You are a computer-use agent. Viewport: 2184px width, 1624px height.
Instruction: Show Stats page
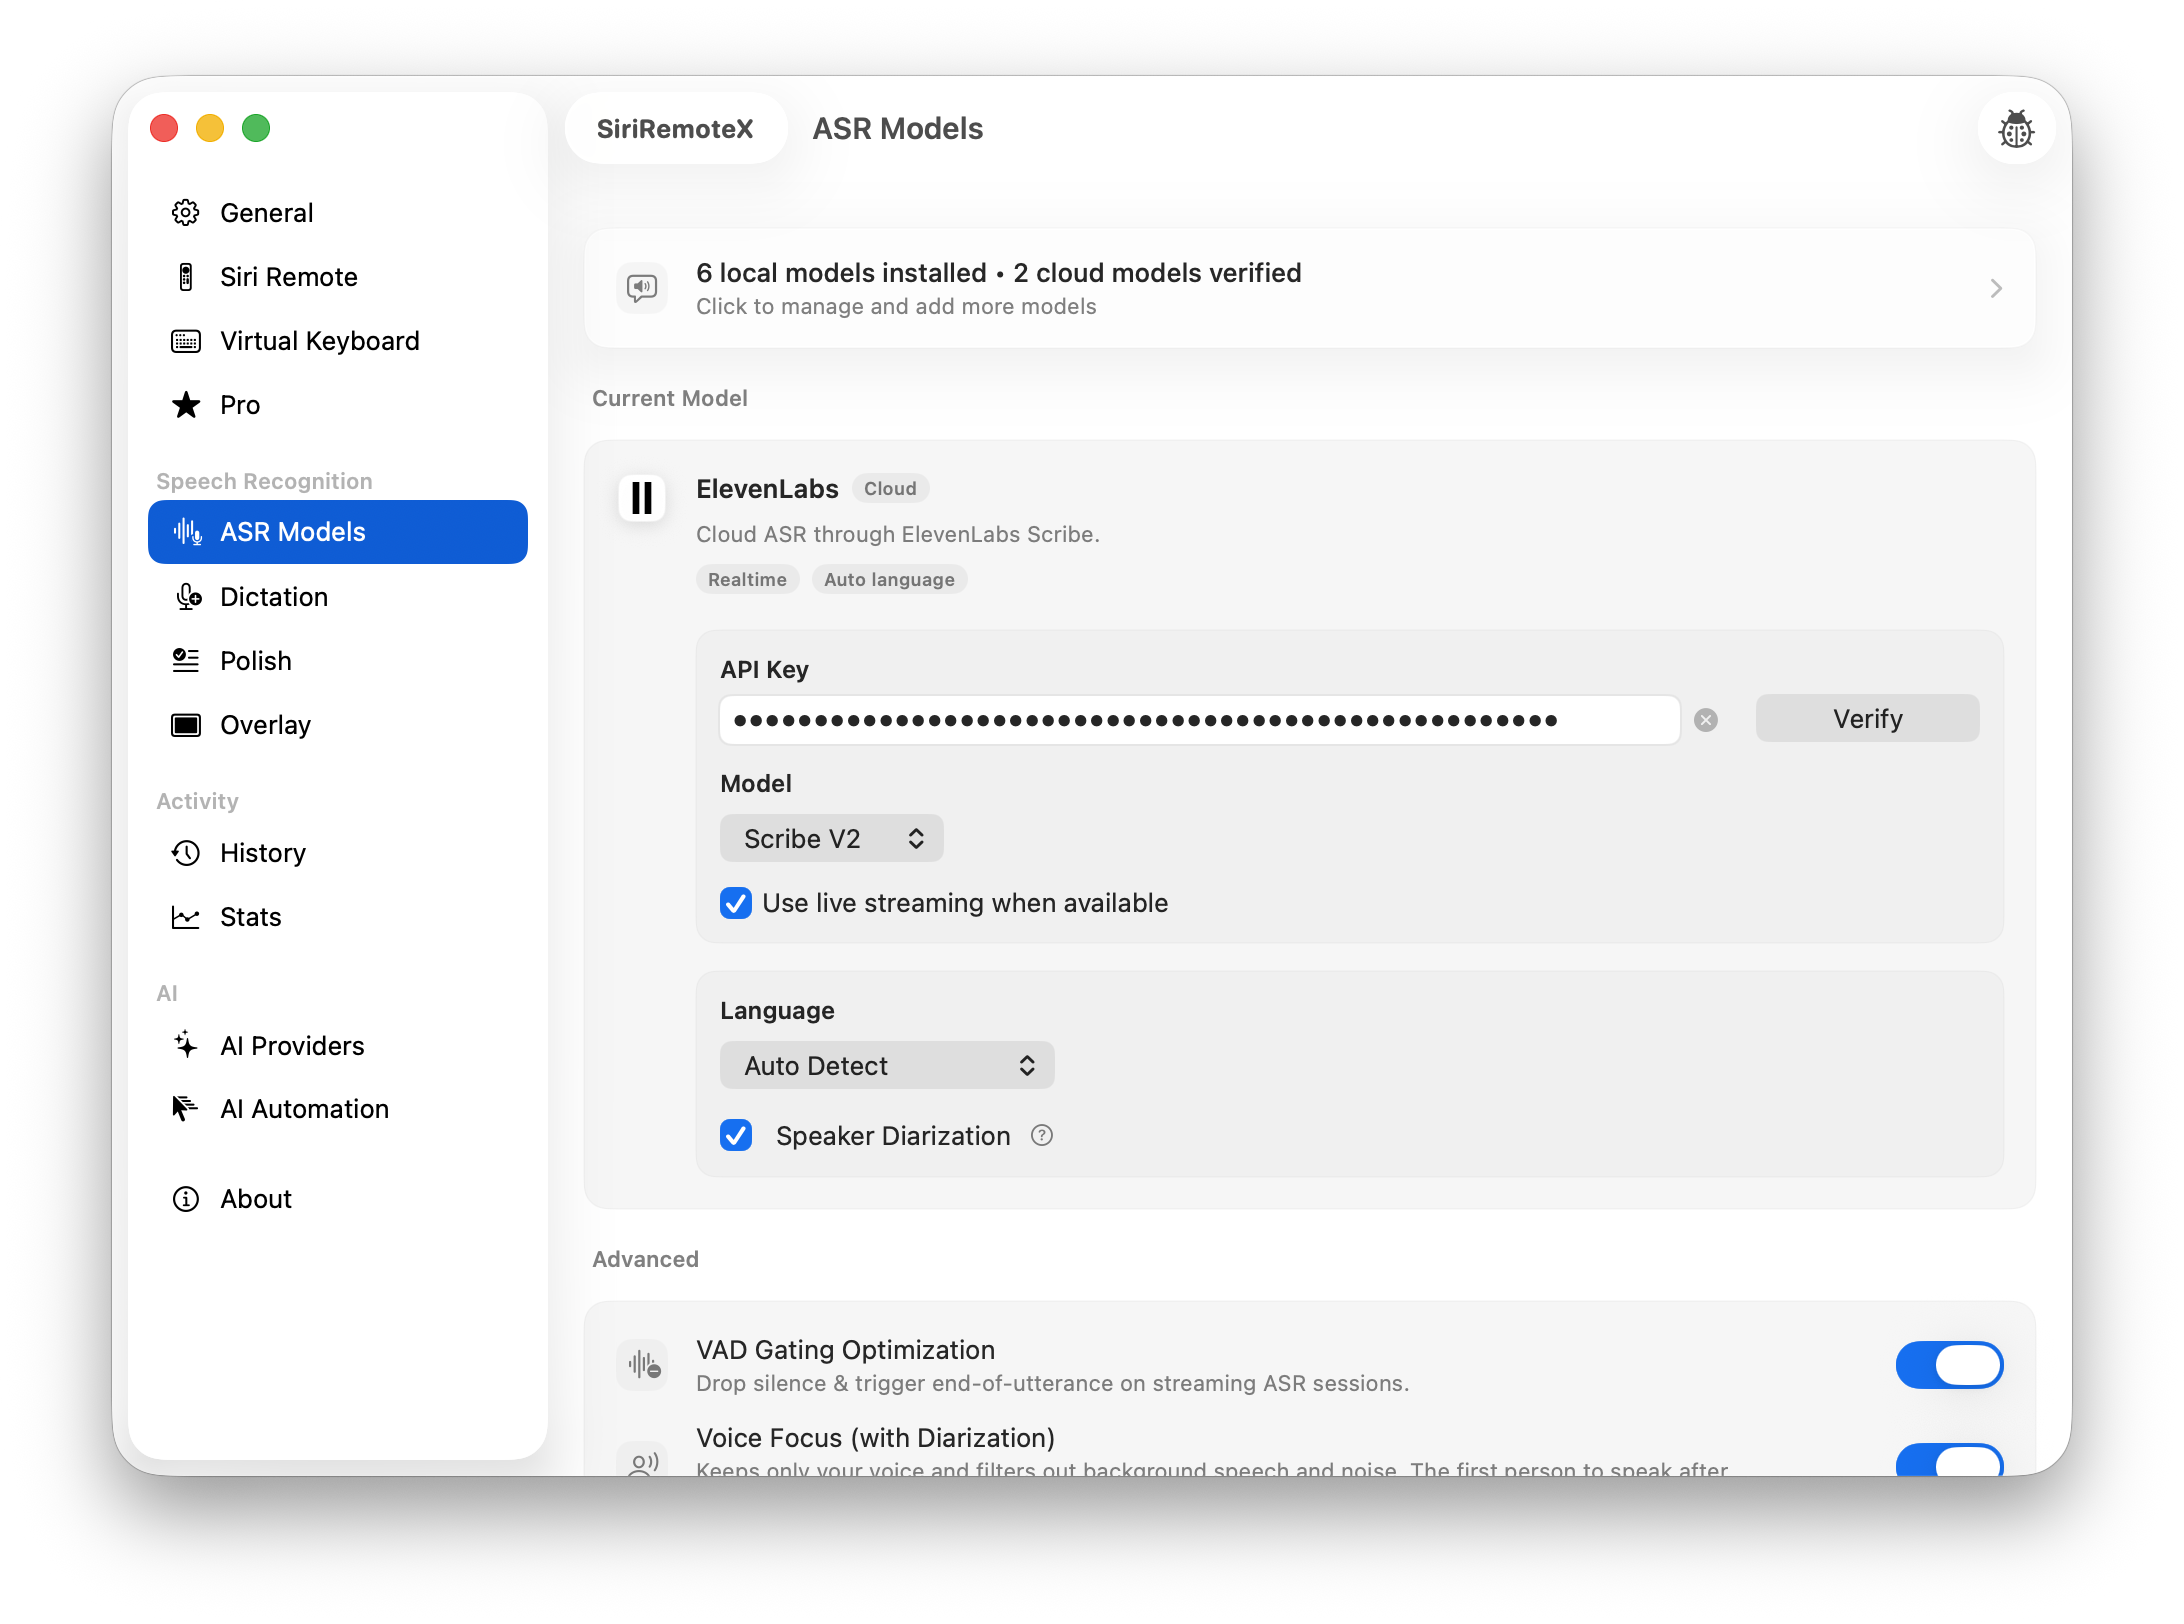tap(338, 917)
